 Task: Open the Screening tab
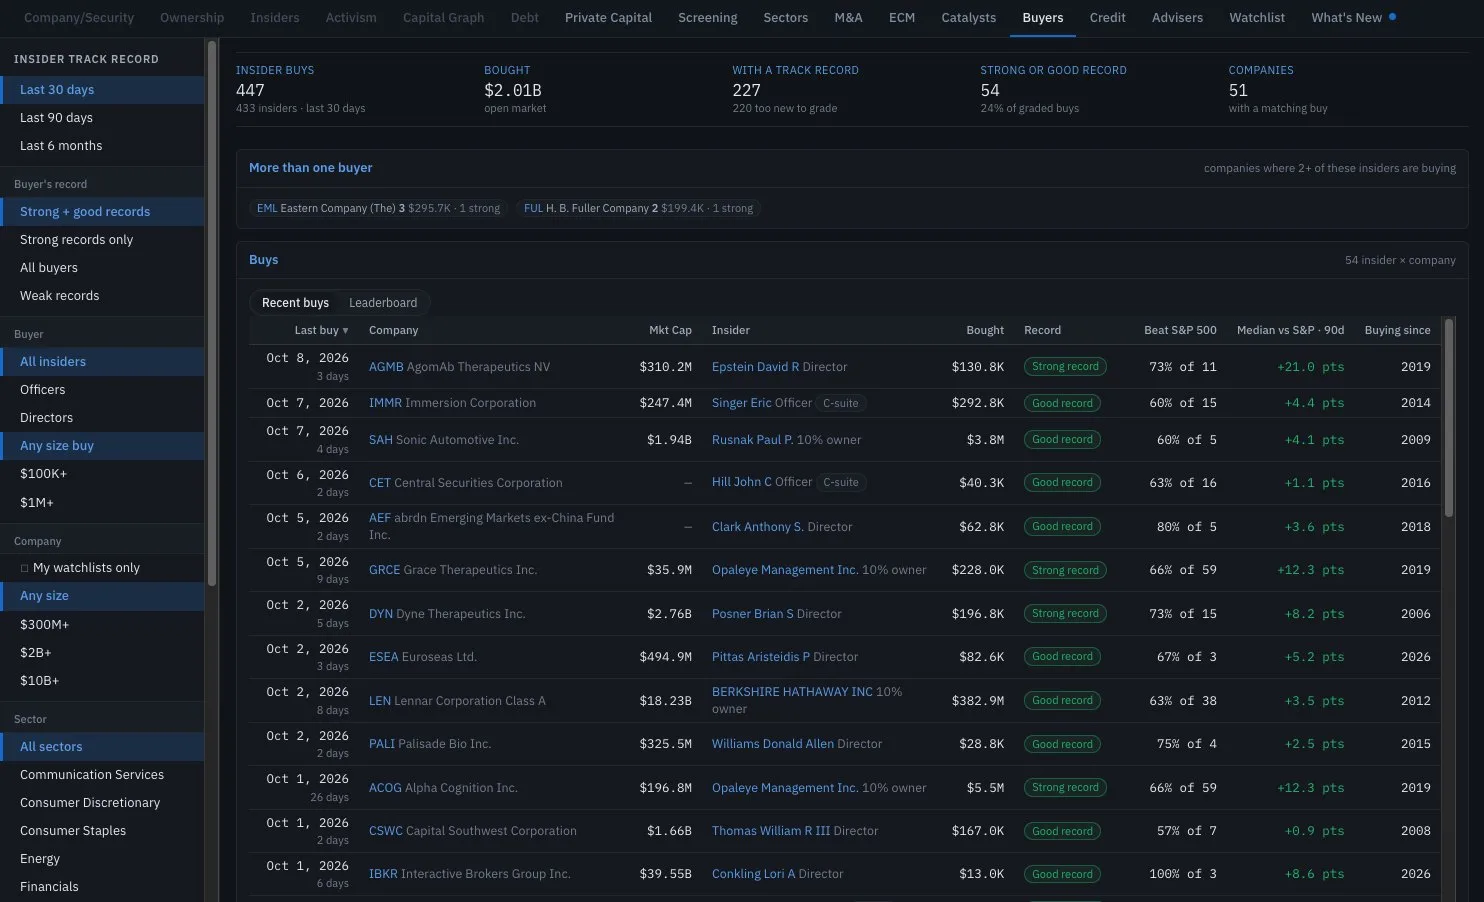point(707,18)
